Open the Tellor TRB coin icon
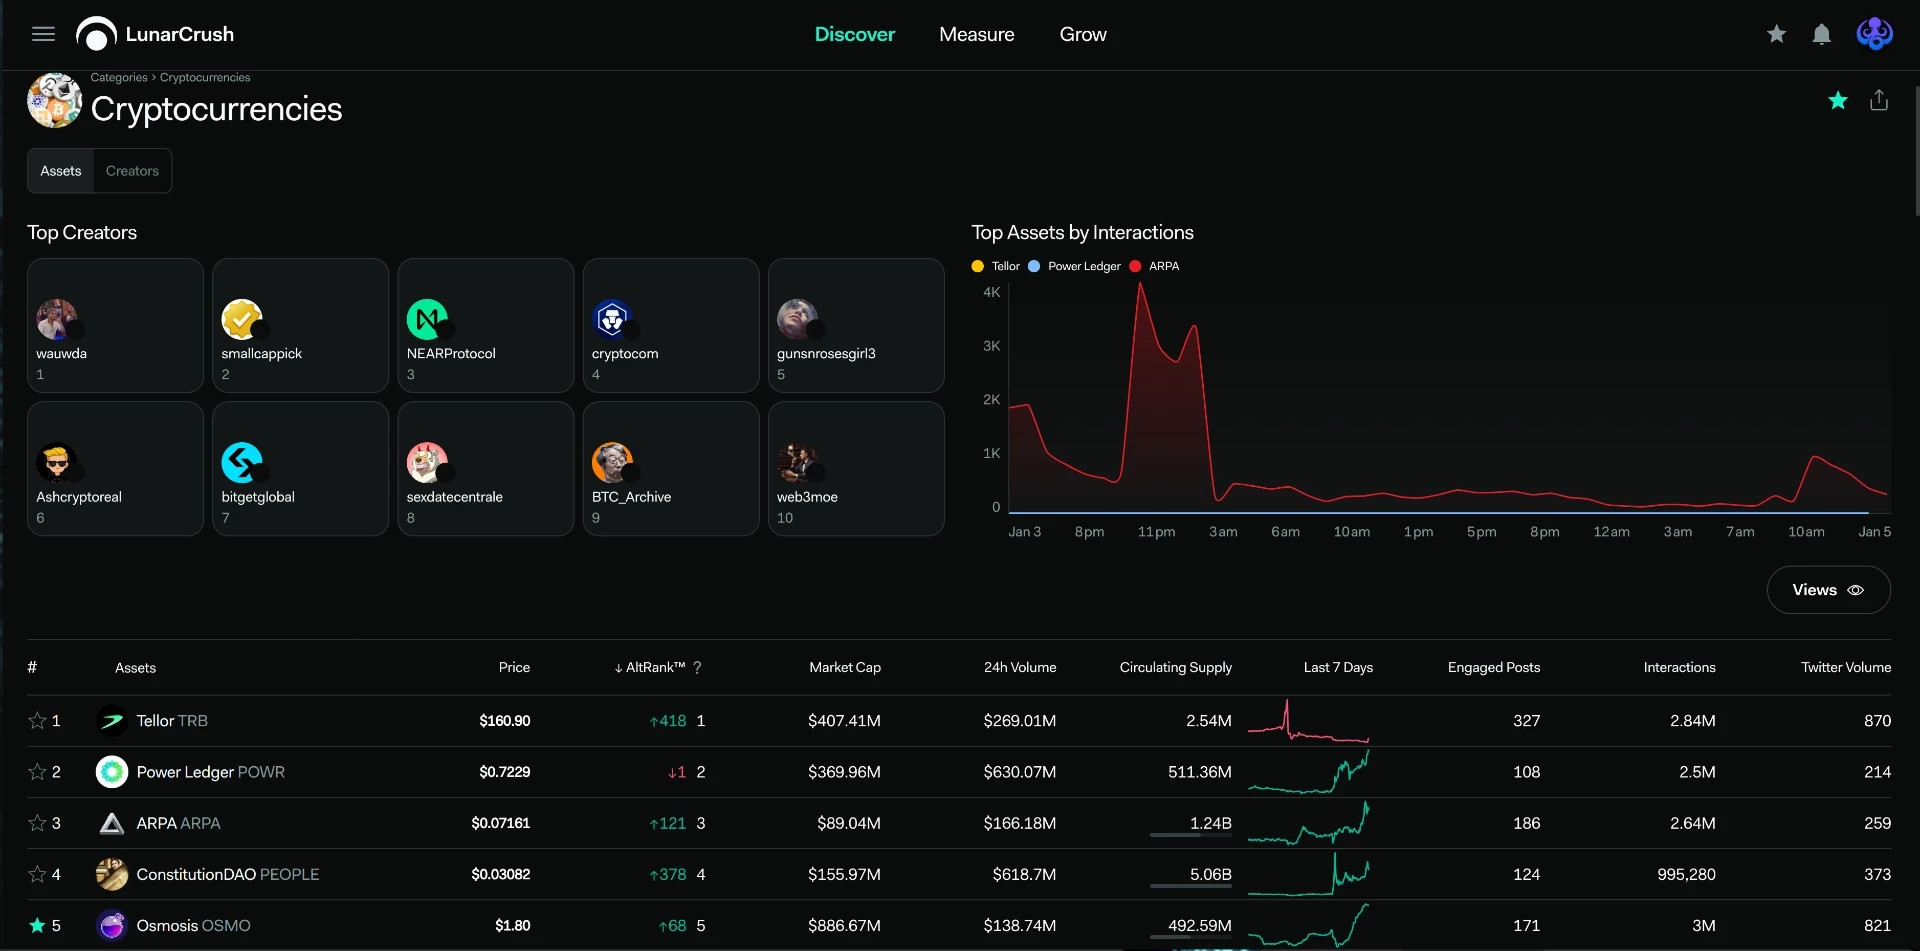This screenshot has width=1920, height=951. click(112, 720)
